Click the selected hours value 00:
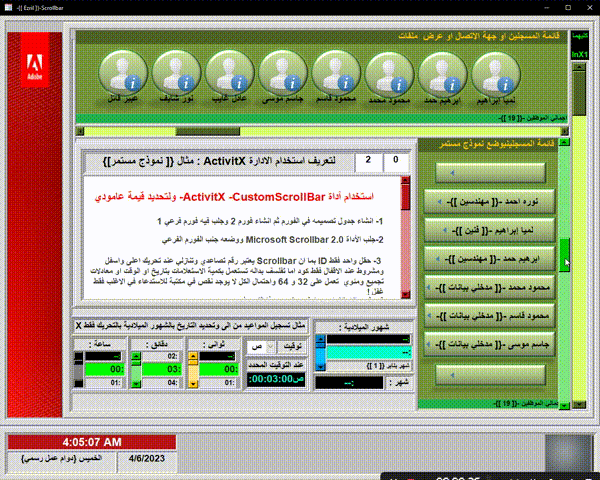 [104, 370]
